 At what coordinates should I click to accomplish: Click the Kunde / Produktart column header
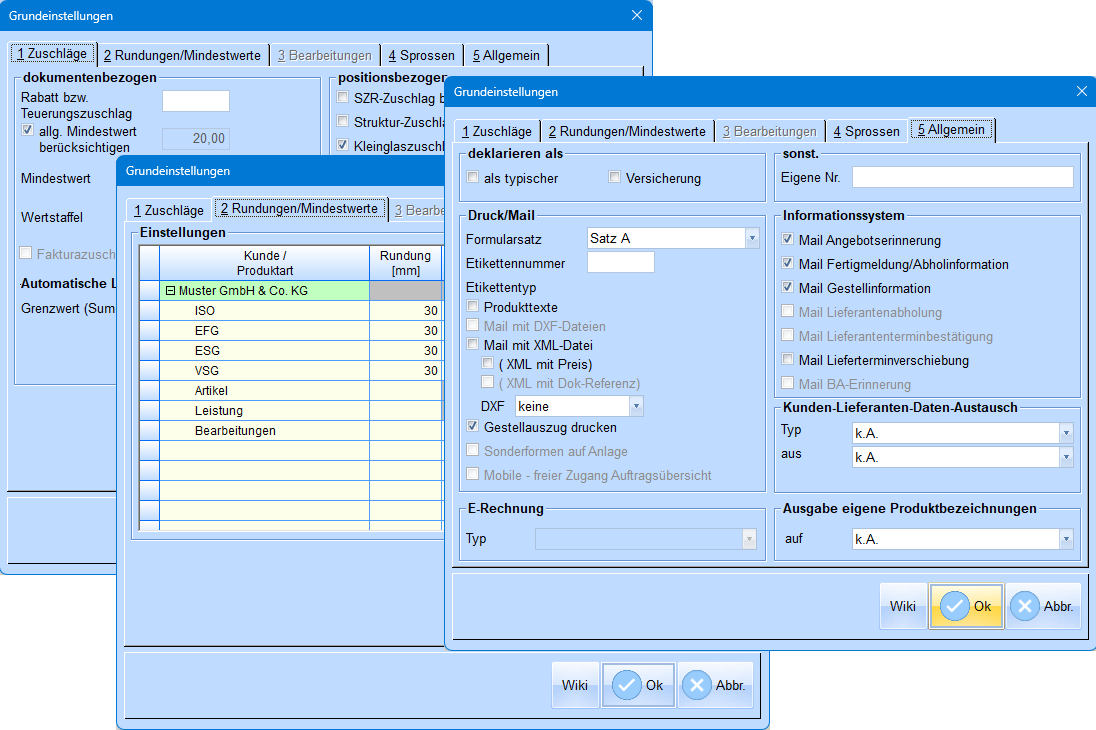coord(265,263)
